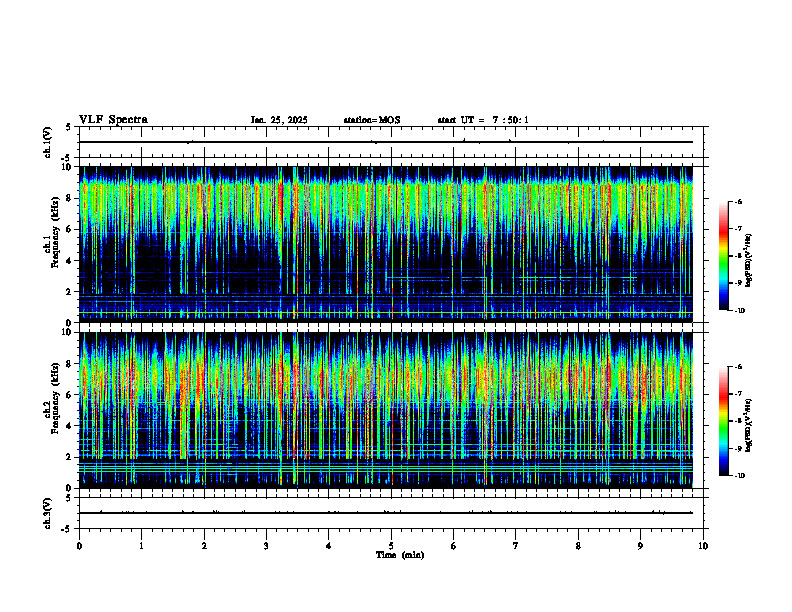Click the "6" kHz tick on ch.2 frequency axis
The height and width of the screenshot is (612, 792).
[x=71, y=395]
